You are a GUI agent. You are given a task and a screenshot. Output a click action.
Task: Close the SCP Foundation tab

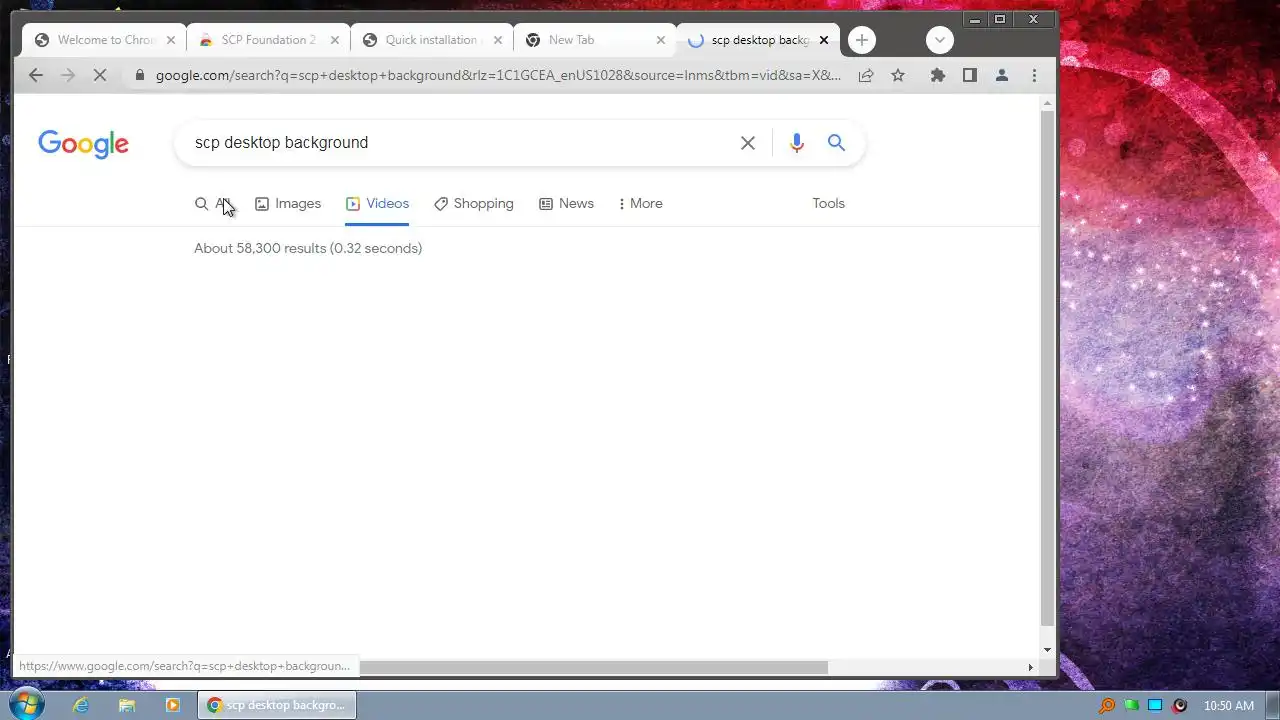click(335, 40)
